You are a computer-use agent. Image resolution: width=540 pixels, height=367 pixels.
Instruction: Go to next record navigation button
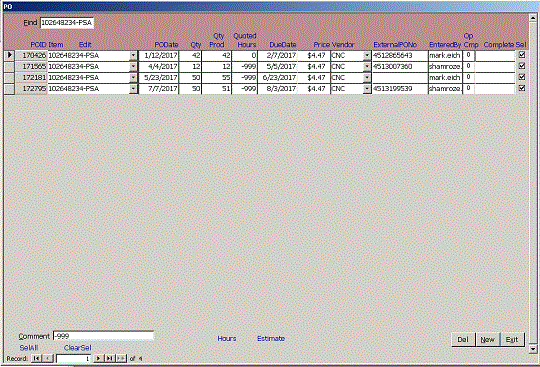coord(98,358)
